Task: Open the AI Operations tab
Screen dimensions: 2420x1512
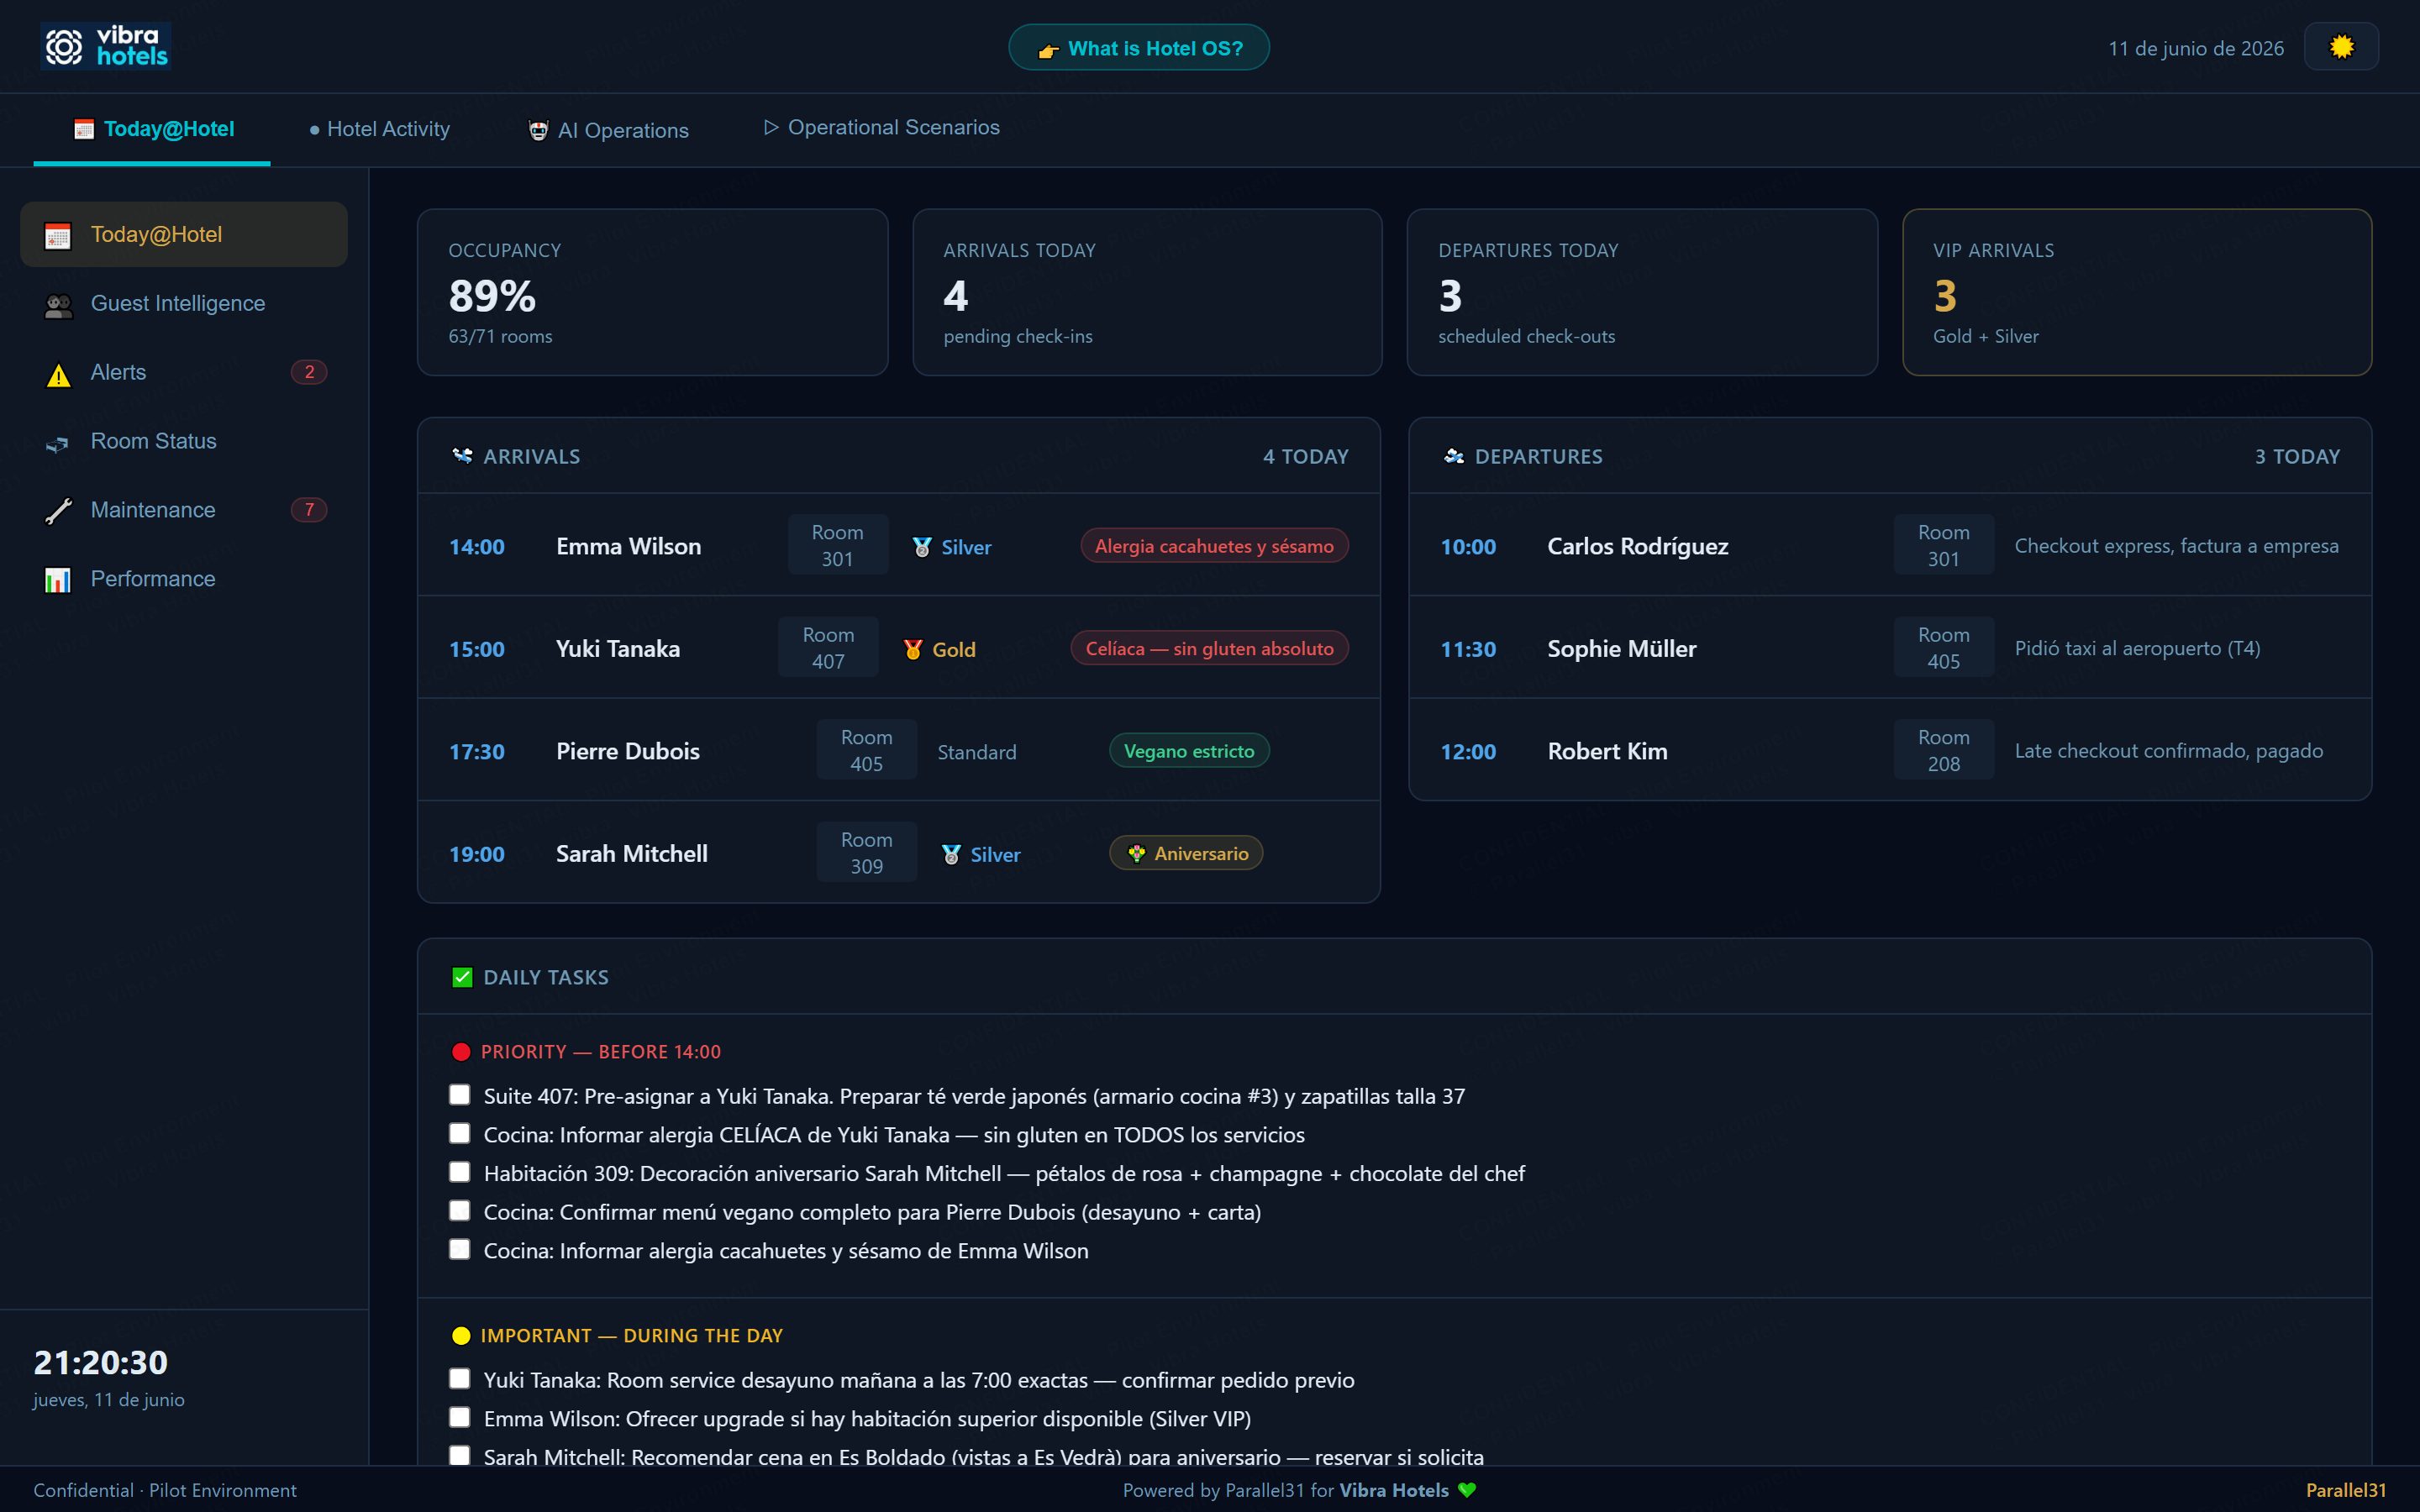Action: pos(608,130)
